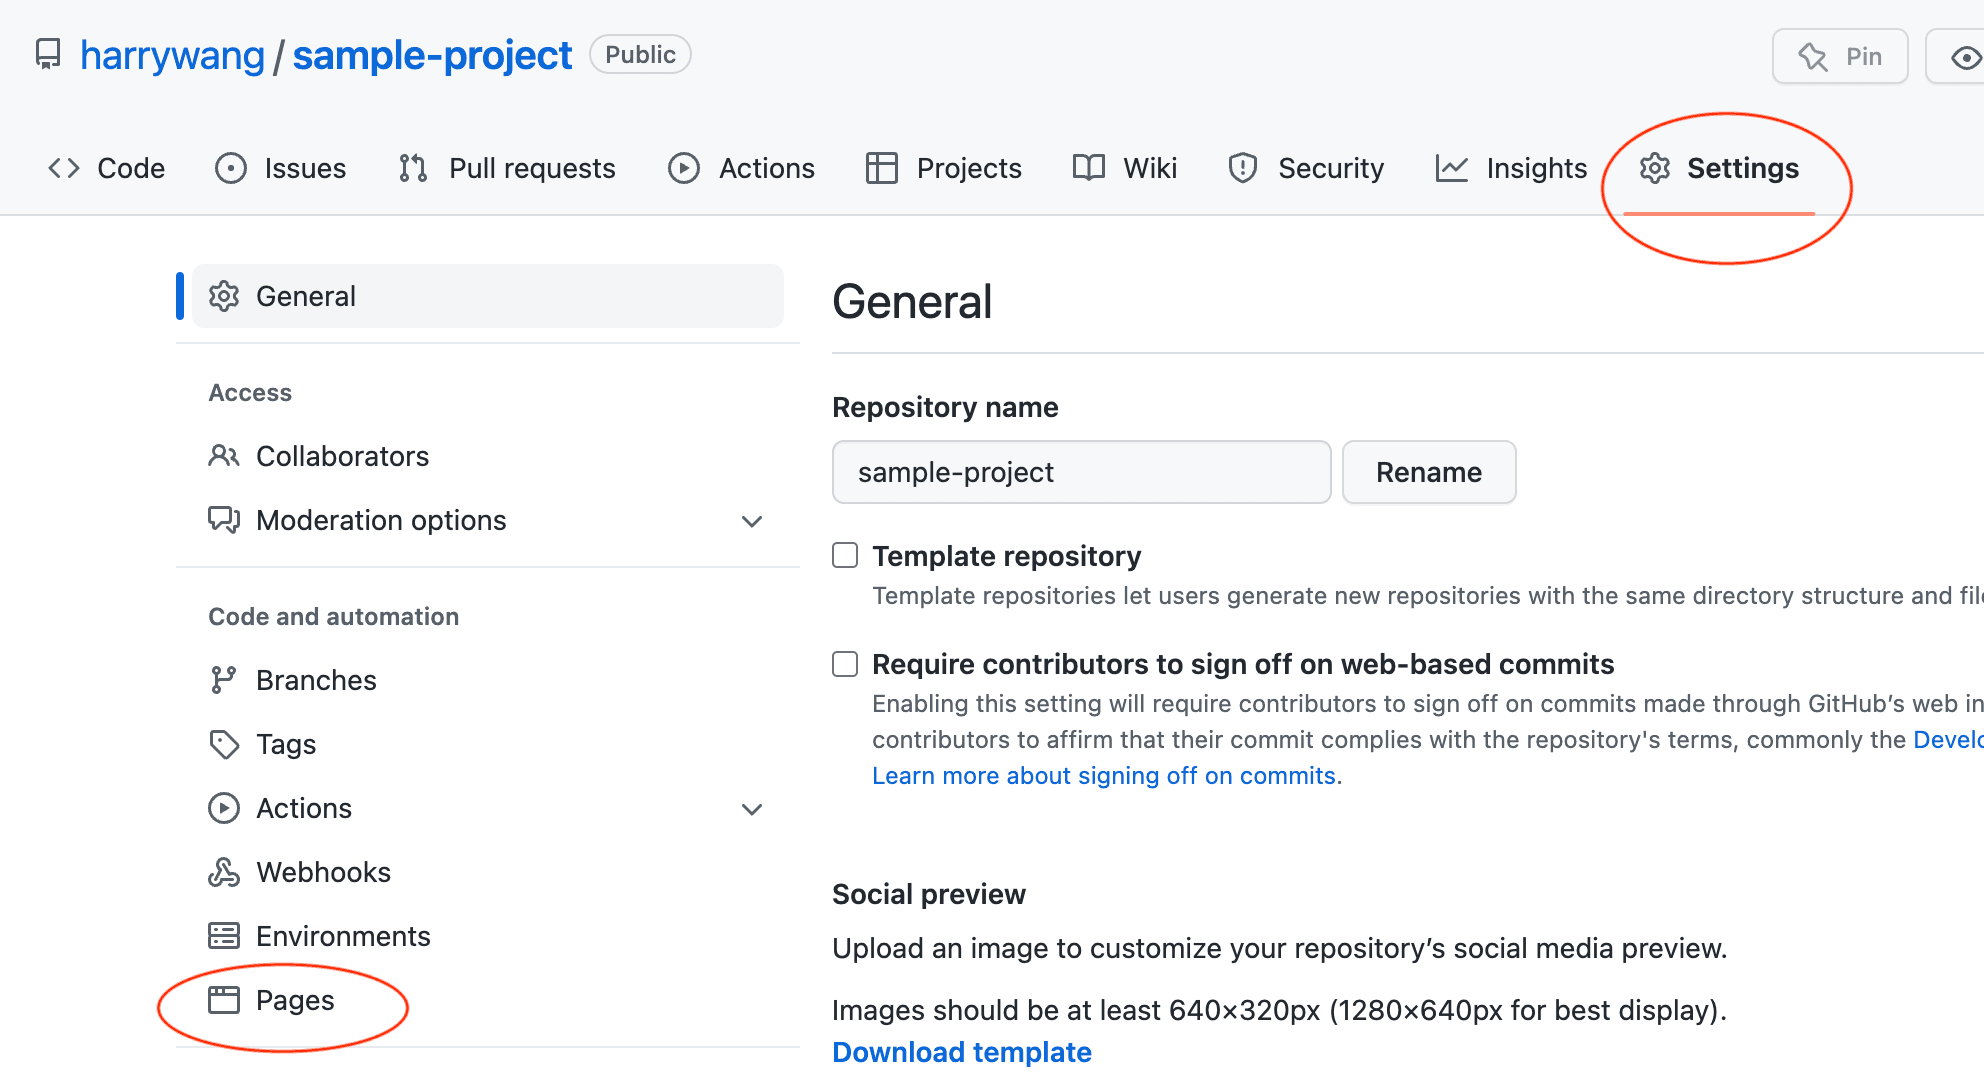Open the Pull requests tab

point(507,168)
